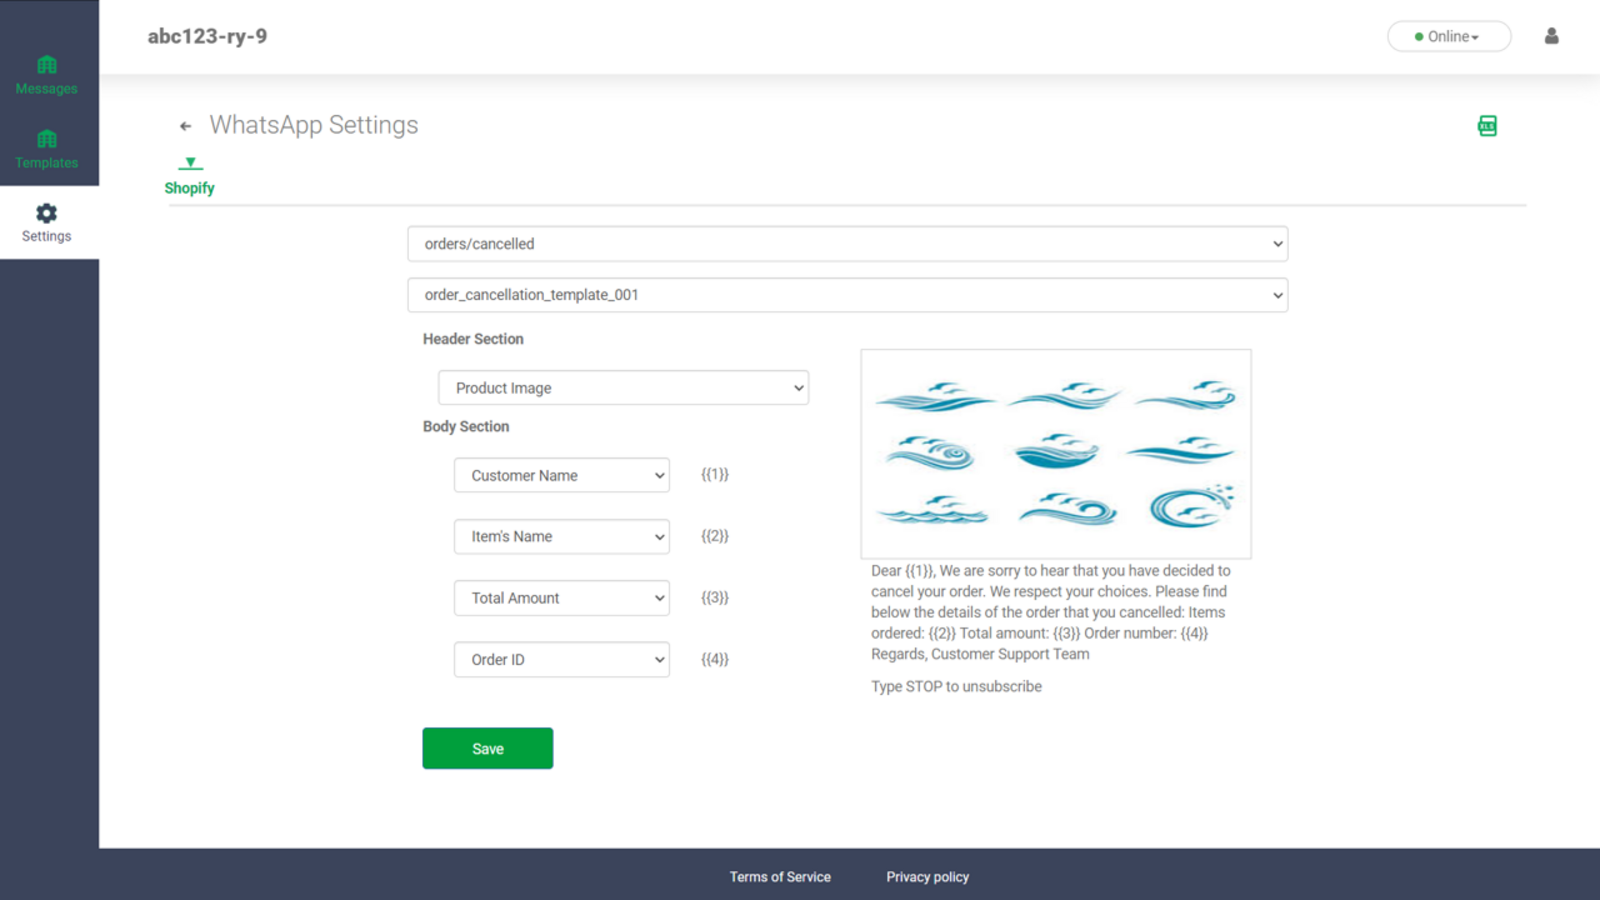Open the Terms of Service page
Screen dimensions: 1600x900
point(780,876)
